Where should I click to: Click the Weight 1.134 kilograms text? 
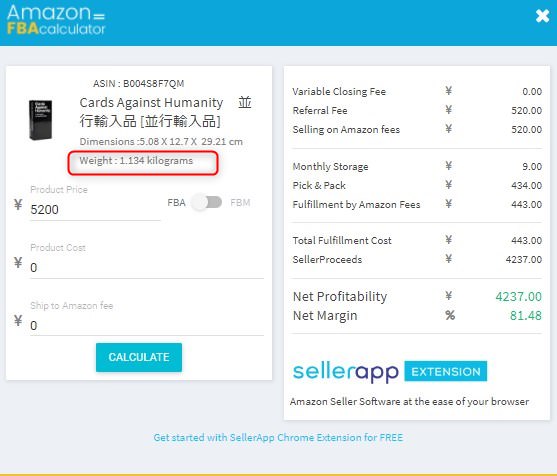[136, 161]
